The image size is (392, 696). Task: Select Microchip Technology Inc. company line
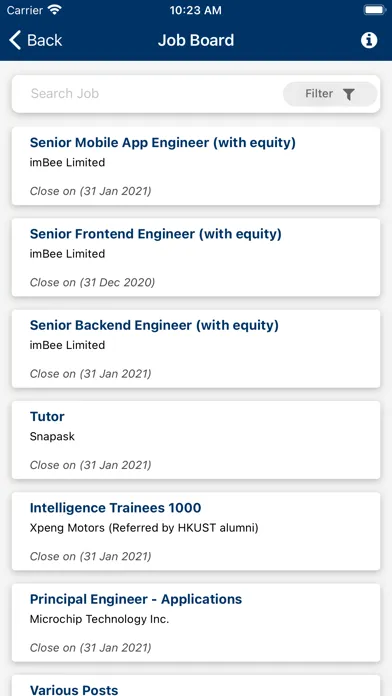99,619
